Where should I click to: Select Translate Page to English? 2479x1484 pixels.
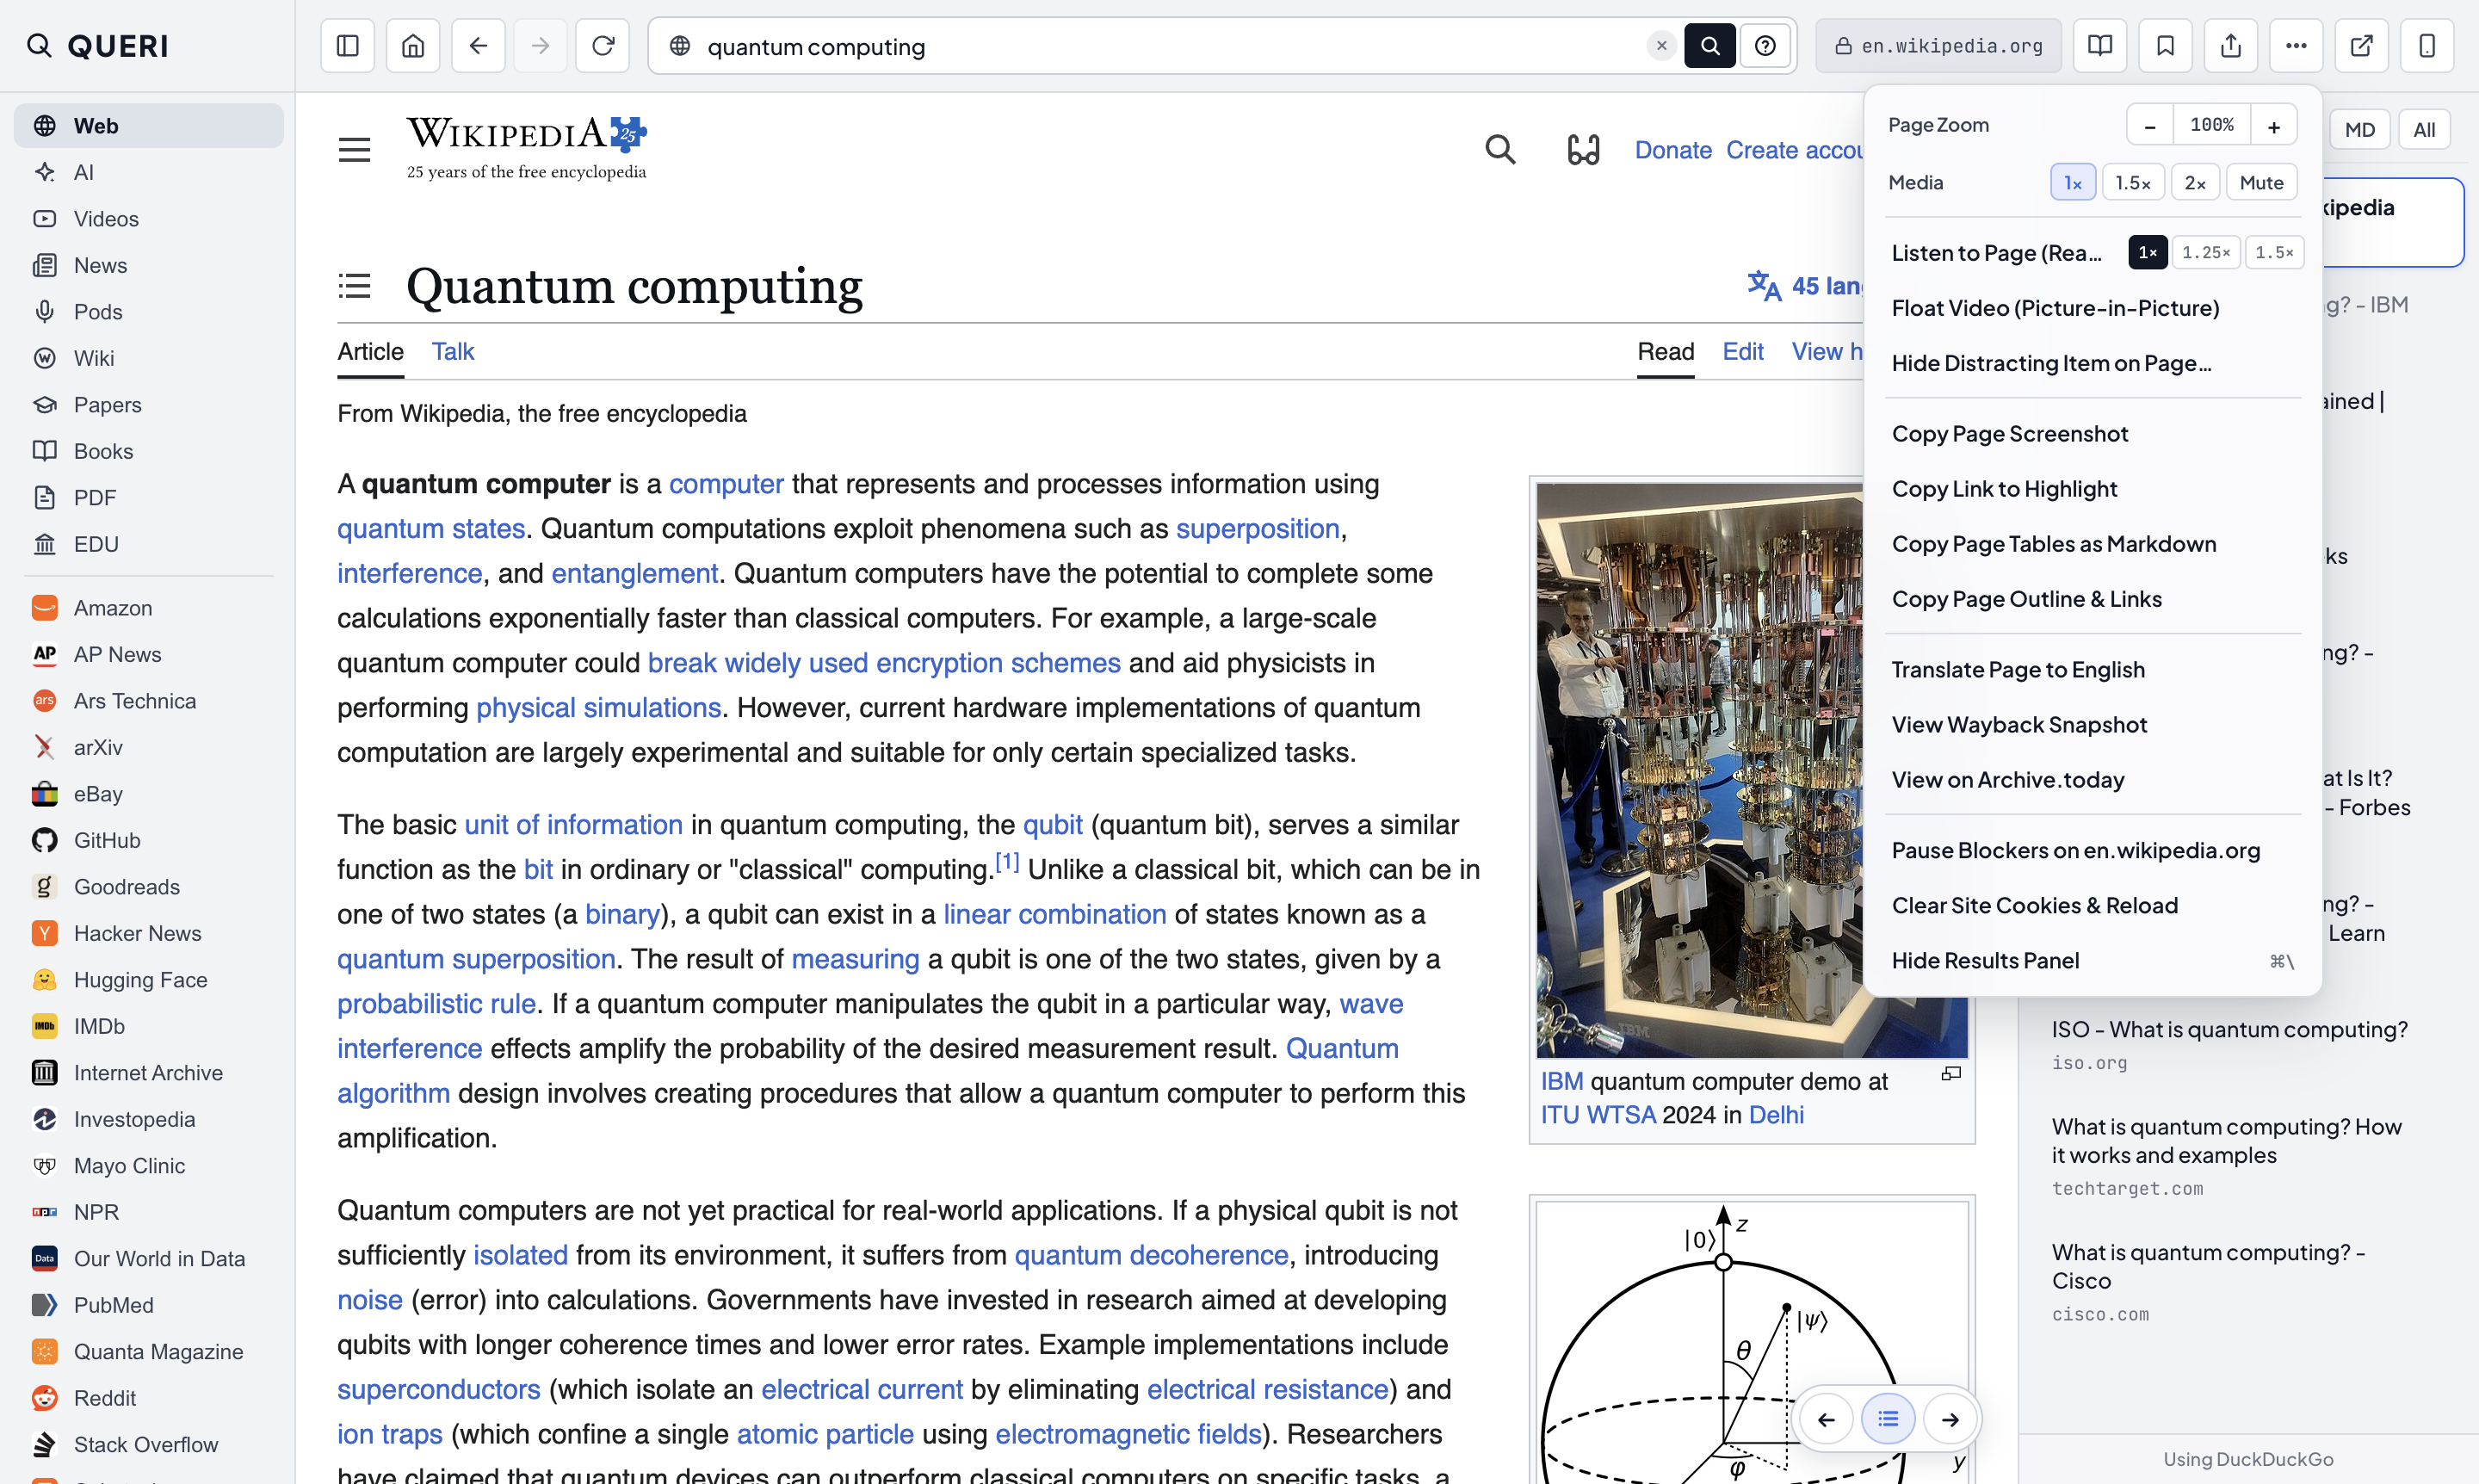pyautogui.click(x=2092, y=670)
